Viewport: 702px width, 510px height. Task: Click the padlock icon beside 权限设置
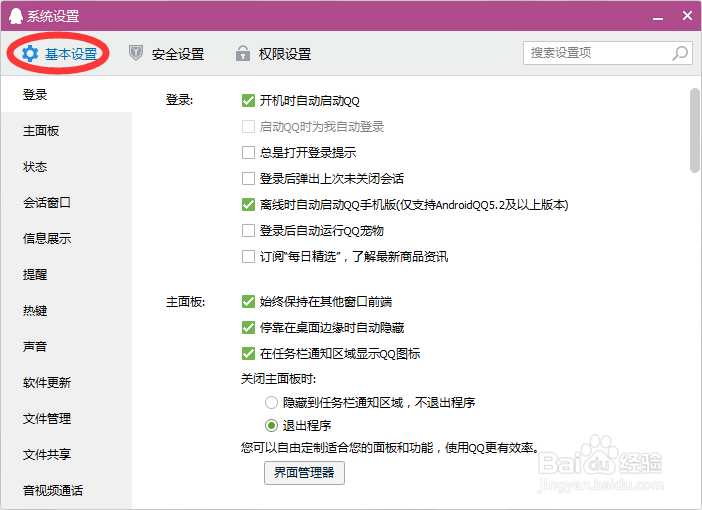point(243,53)
